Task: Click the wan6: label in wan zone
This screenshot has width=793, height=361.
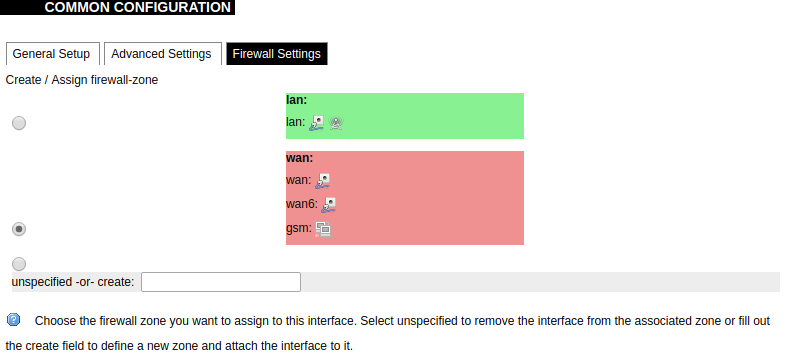Action: [302, 204]
